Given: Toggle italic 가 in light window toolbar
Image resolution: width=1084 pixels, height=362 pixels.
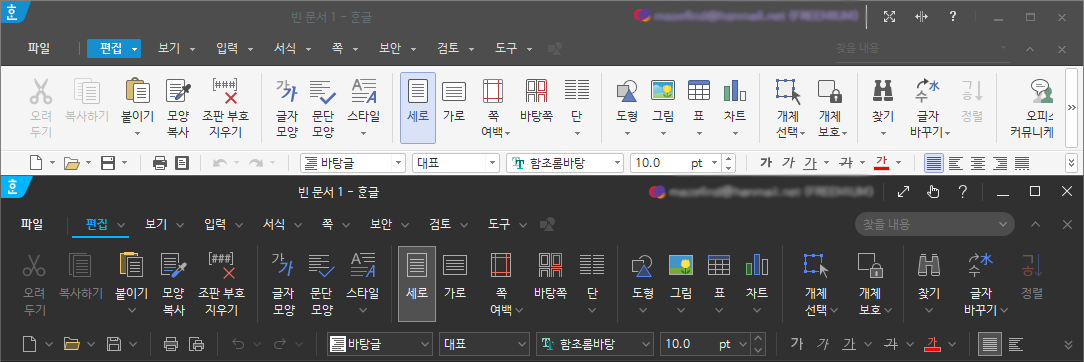Looking at the screenshot, I should (x=788, y=163).
